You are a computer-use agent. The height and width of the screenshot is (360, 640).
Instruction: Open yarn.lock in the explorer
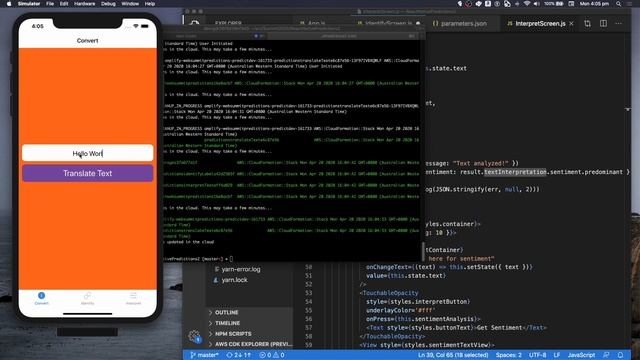(234, 280)
